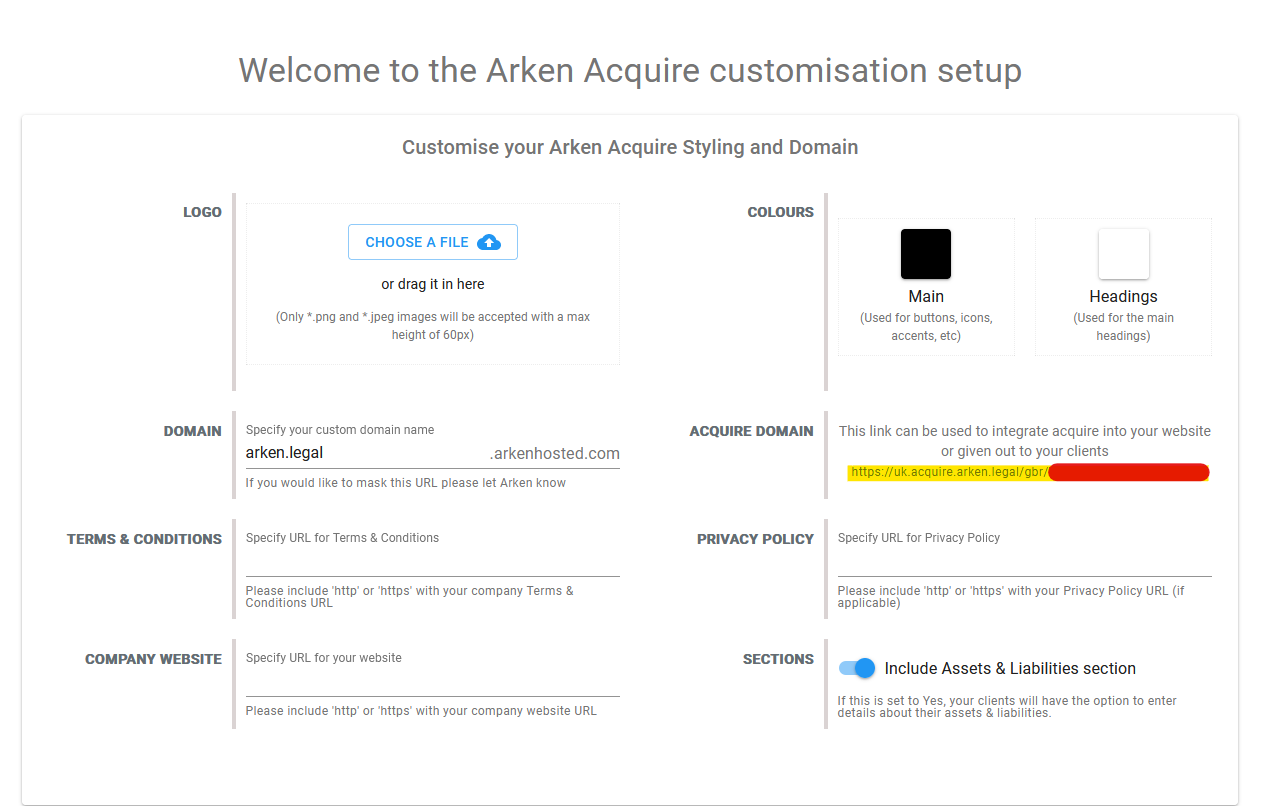Image resolution: width=1285 pixels, height=806 pixels.
Task: Click the Main colour label
Action: 926,296
